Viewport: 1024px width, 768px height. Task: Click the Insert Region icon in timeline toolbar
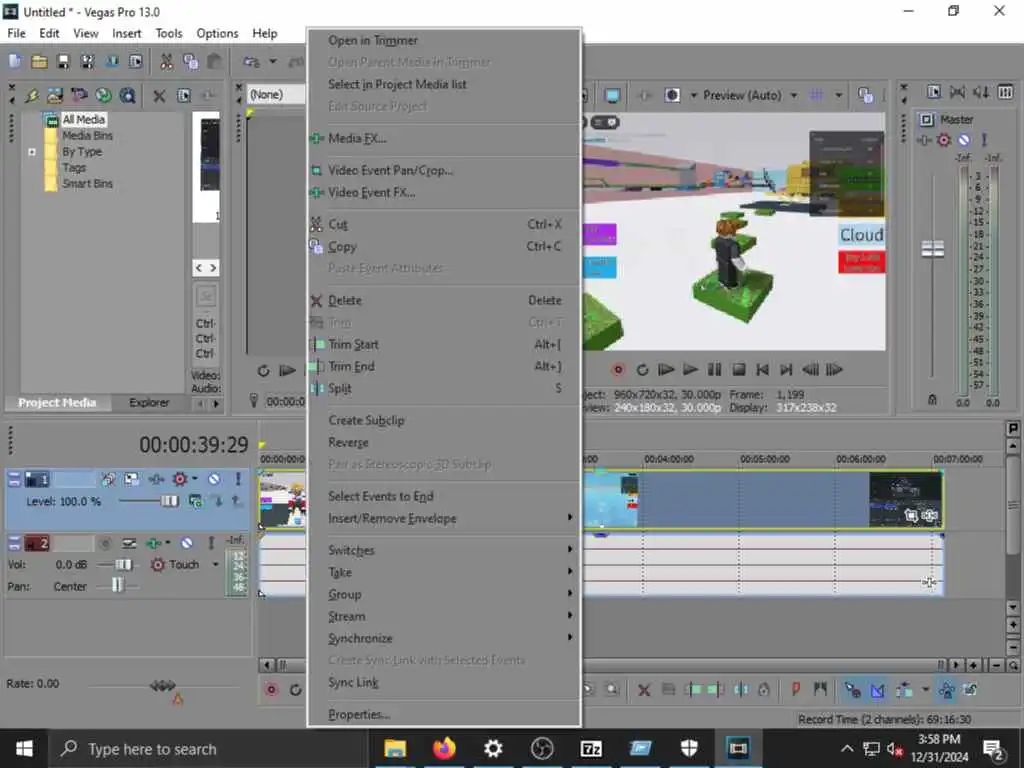point(820,689)
